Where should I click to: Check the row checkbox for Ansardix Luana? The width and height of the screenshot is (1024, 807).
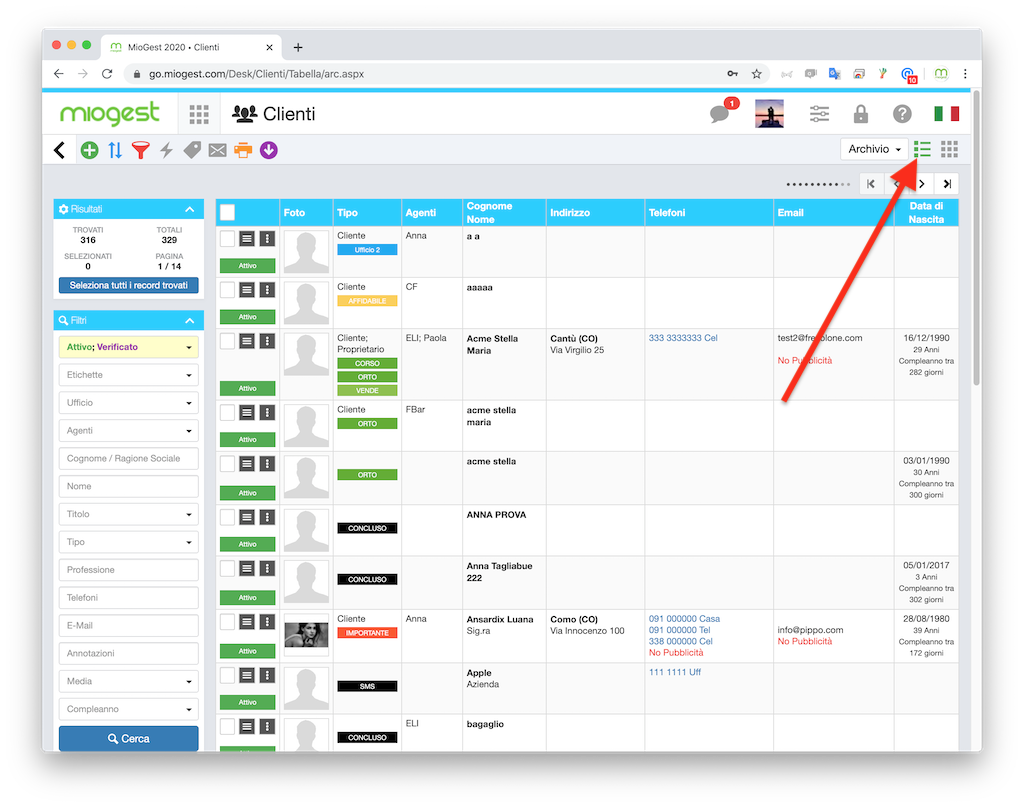tap(227, 622)
